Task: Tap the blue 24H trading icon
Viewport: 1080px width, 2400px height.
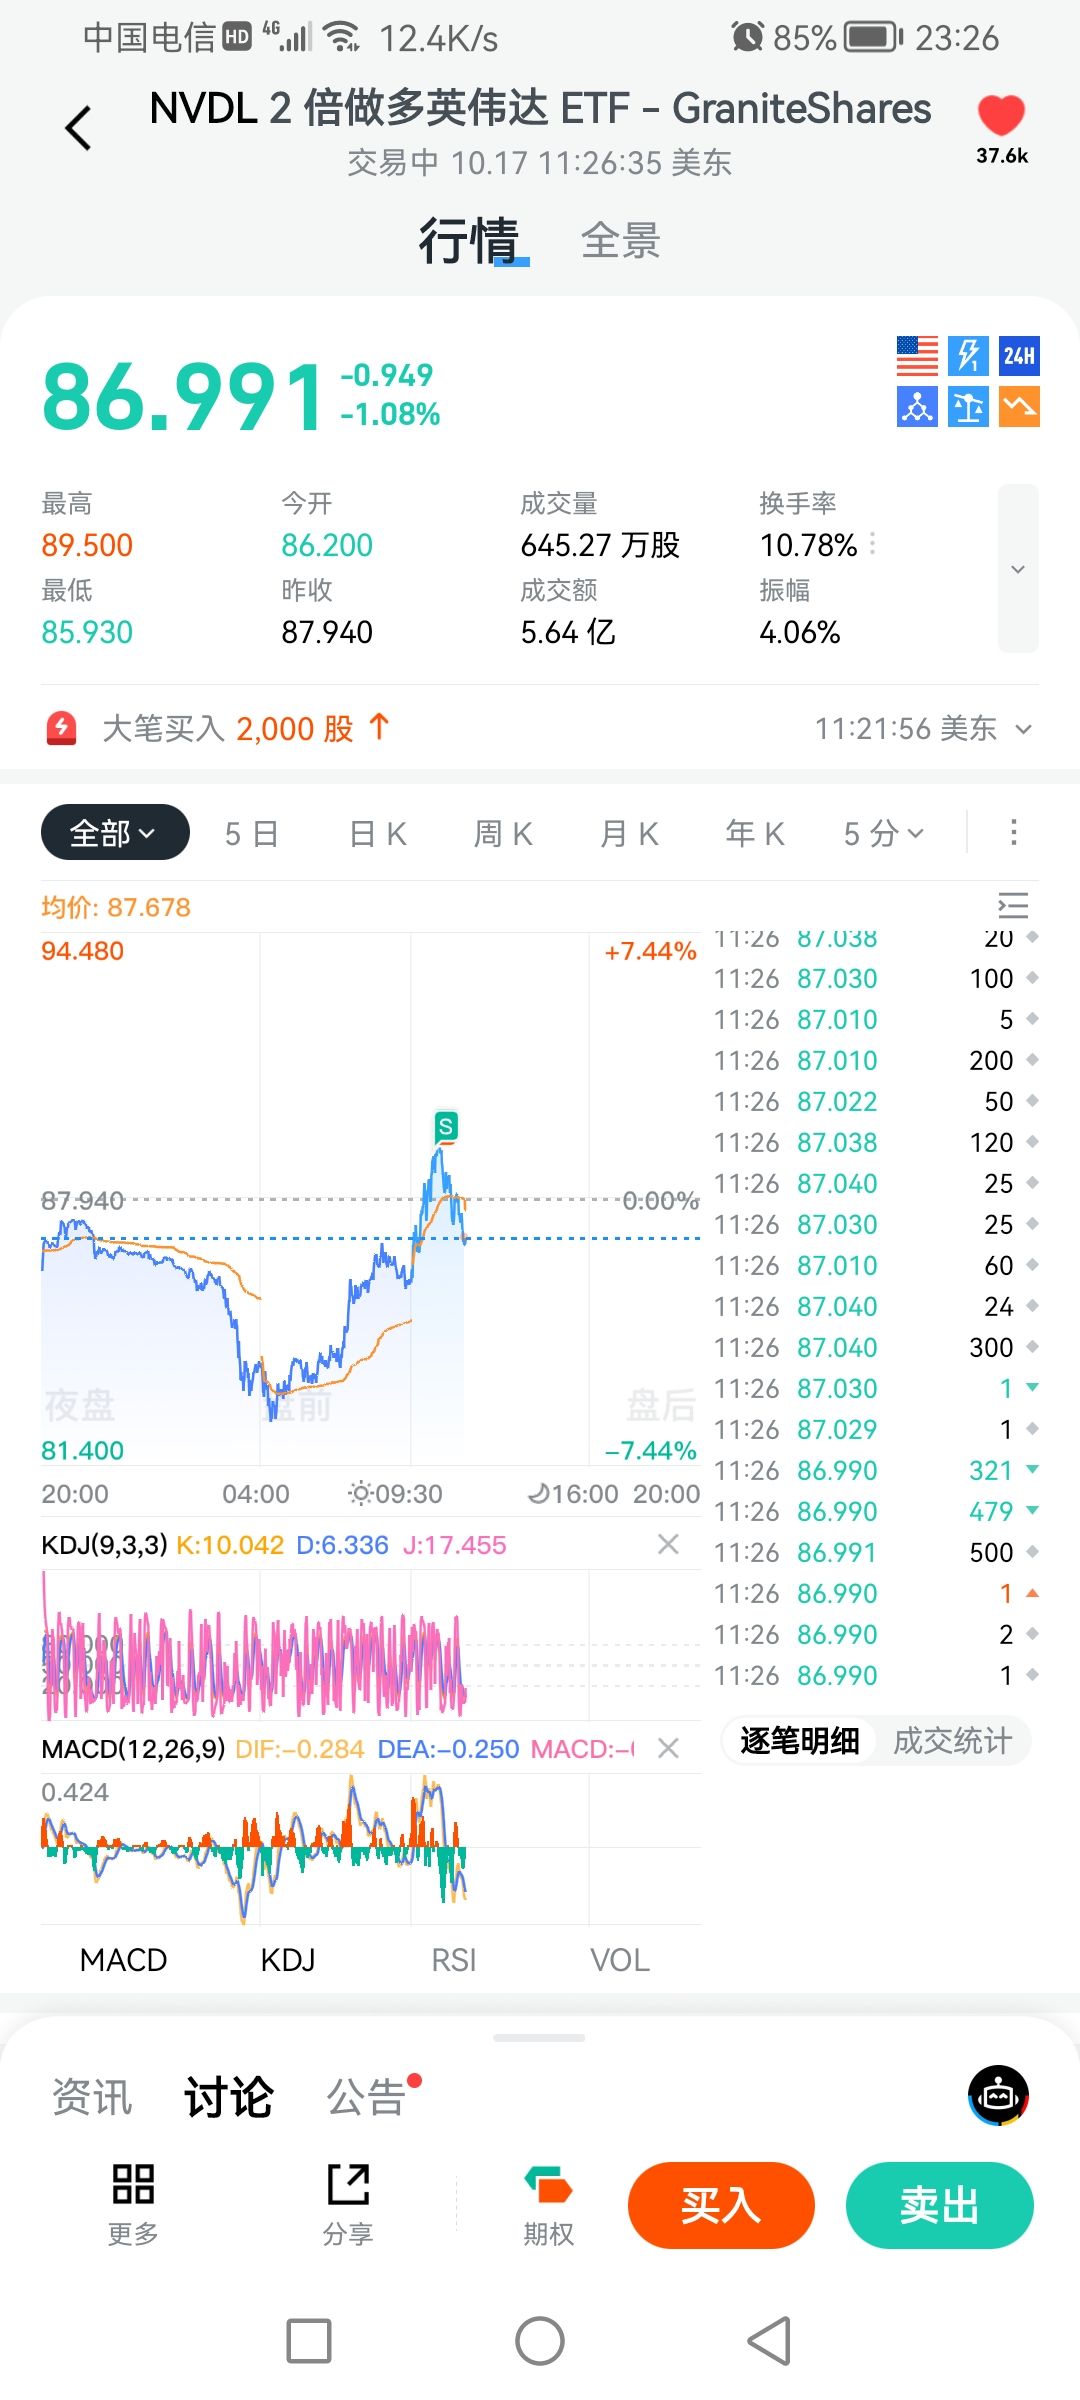Action: (1019, 356)
